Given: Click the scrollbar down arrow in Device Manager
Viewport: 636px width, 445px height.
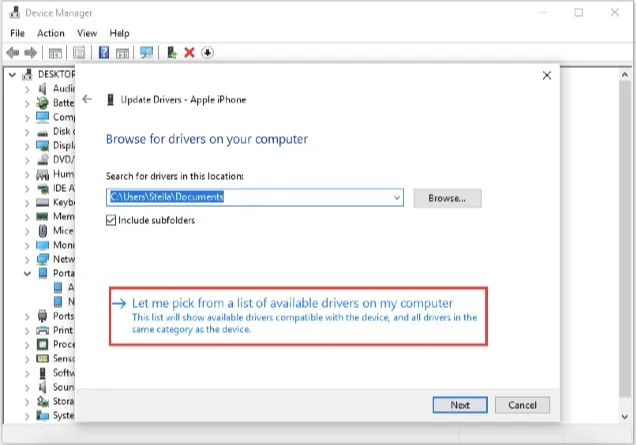Looking at the screenshot, I should 625,417.
